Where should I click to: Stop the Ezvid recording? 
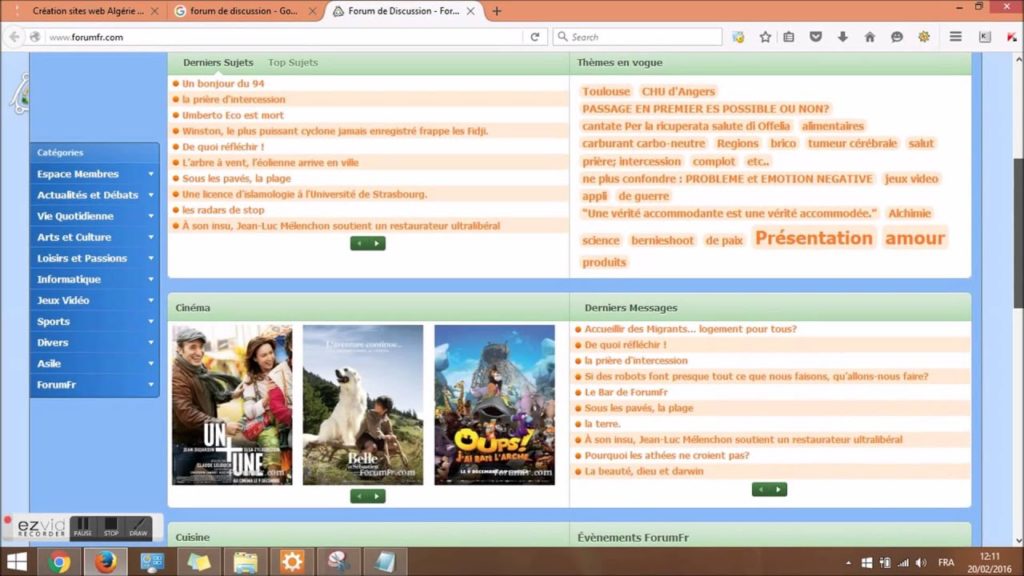click(x=111, y=527)
